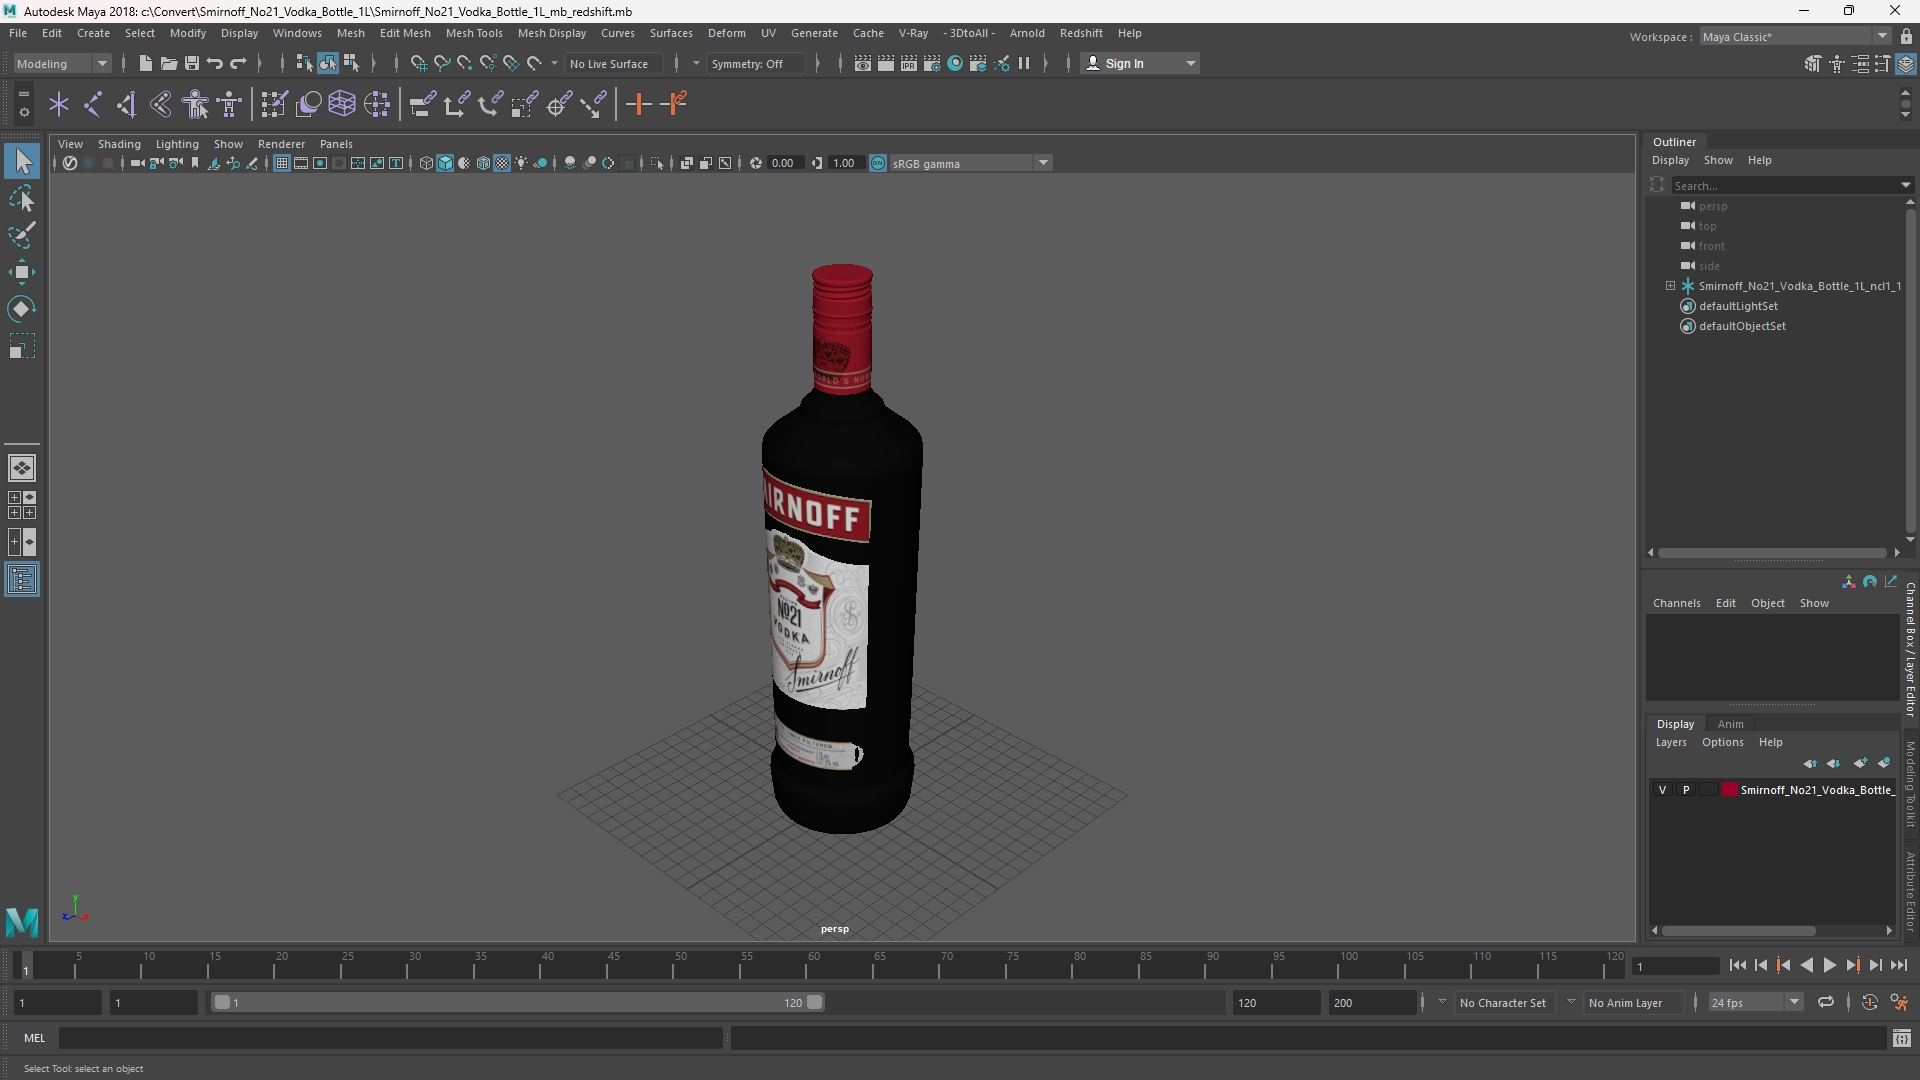Viewport: 1920px width, 1080px height.
Task: Toggle layer playback P box
Action: 1686,790
